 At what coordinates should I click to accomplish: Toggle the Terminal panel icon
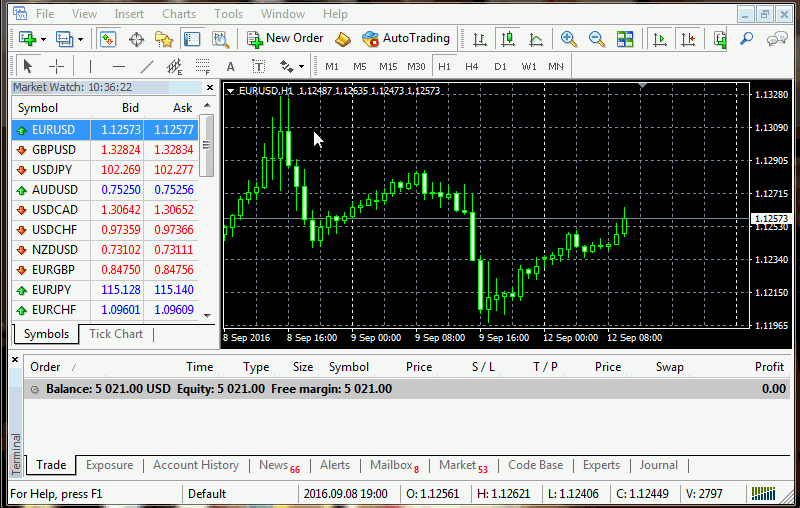(192, 39)
